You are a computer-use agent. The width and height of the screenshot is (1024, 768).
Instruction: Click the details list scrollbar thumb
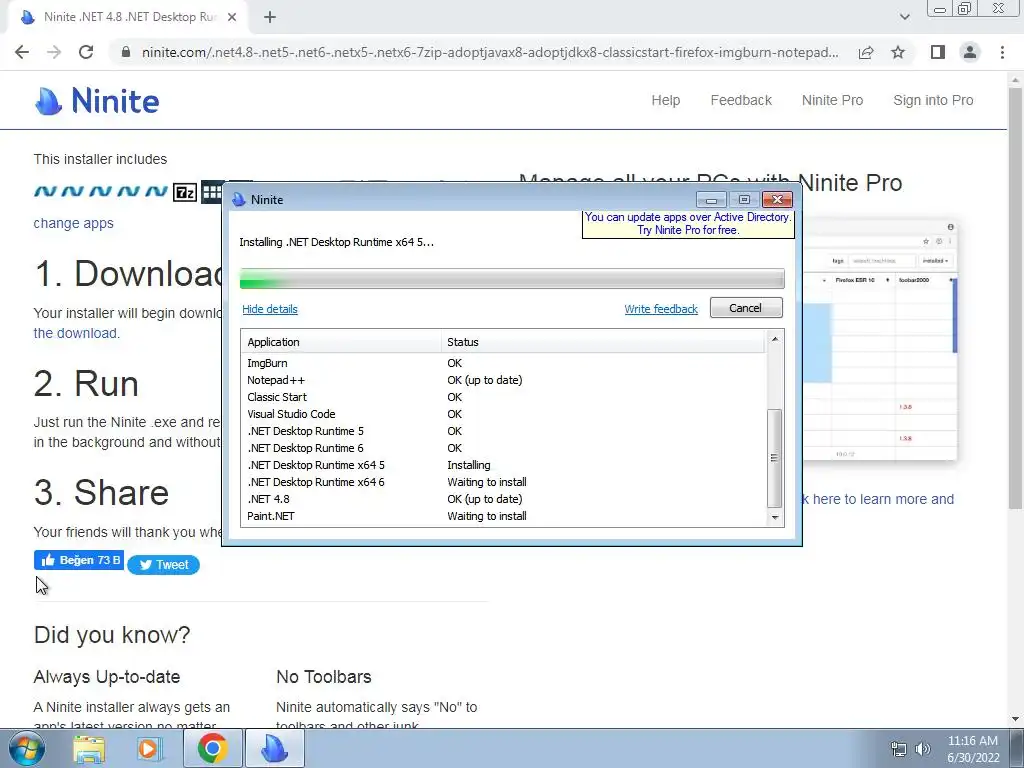(x=775, y=457)
